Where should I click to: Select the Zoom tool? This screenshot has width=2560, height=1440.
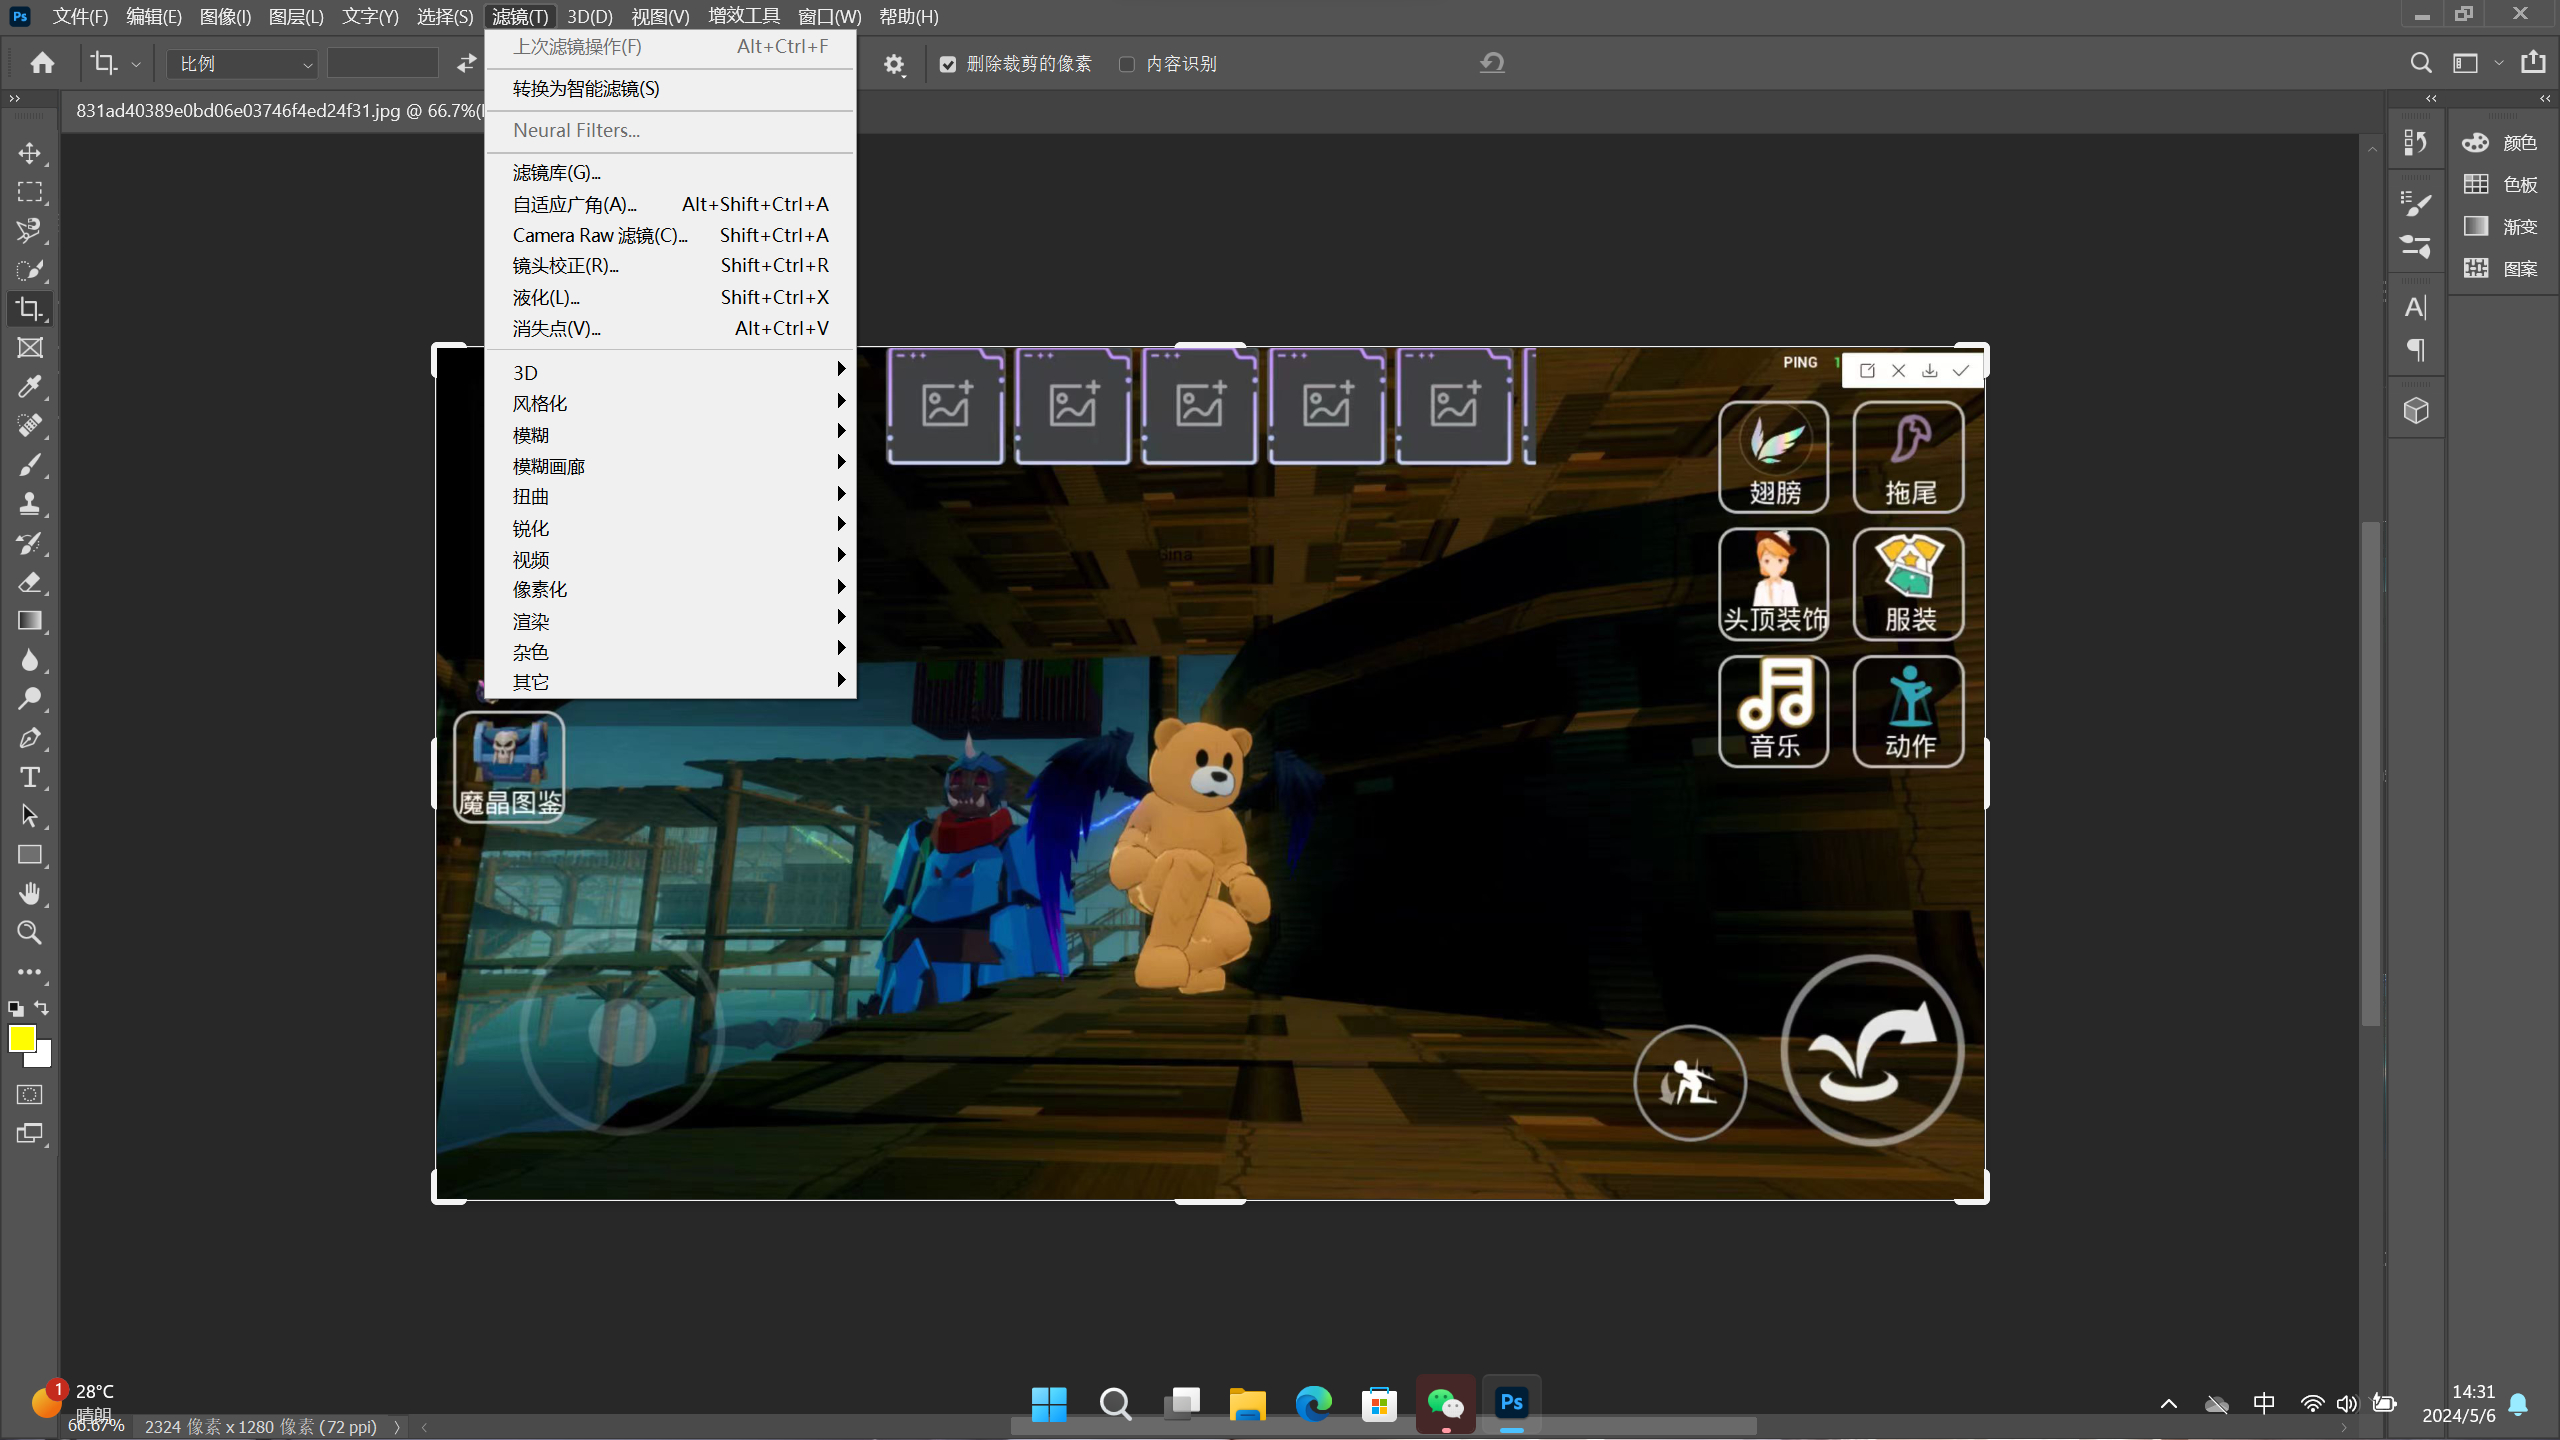tap(30, 933)
